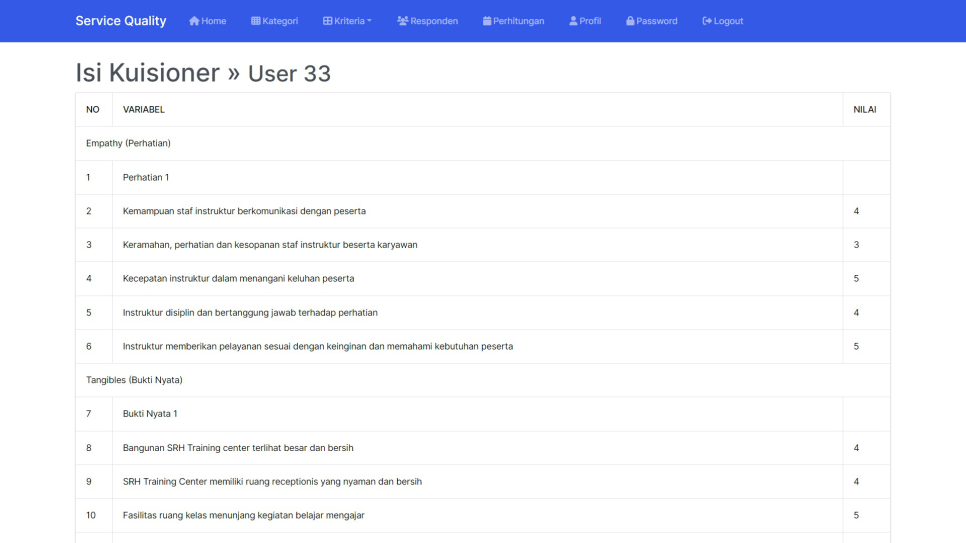Click Fasilitas ruang kelas menunjang text
The image size is (966, 543).
(x=243, y=515)
